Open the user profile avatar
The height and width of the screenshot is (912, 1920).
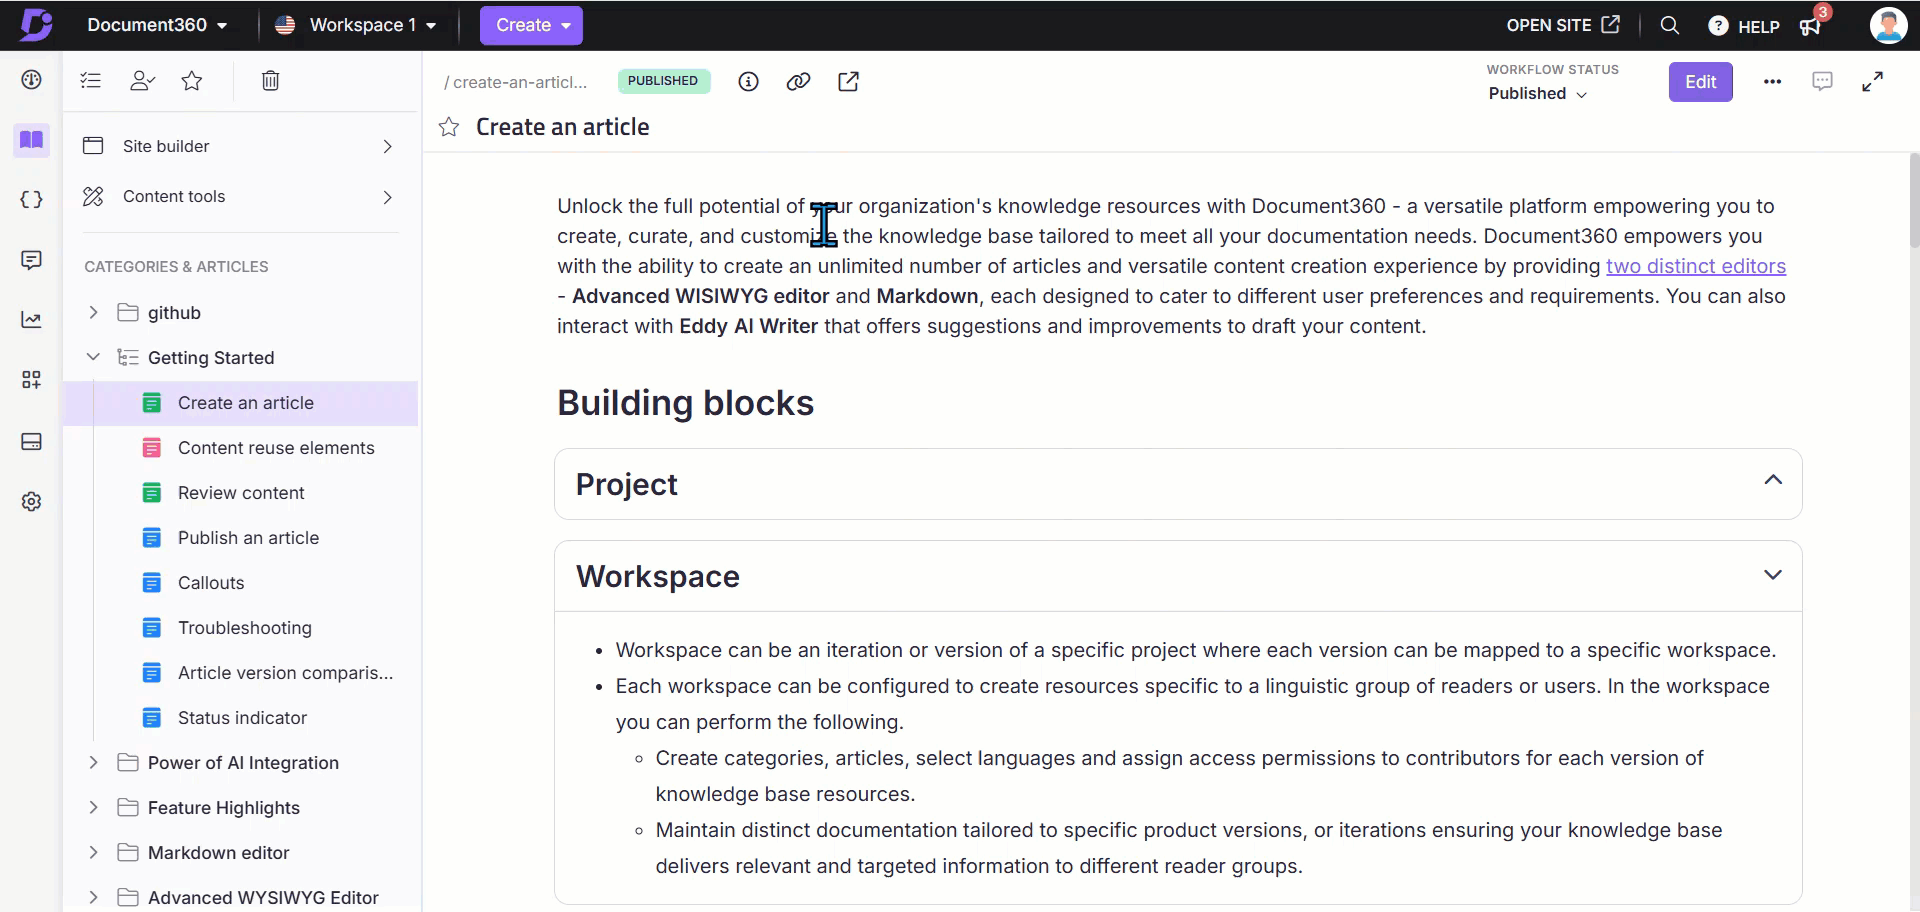pos(1888,25)
